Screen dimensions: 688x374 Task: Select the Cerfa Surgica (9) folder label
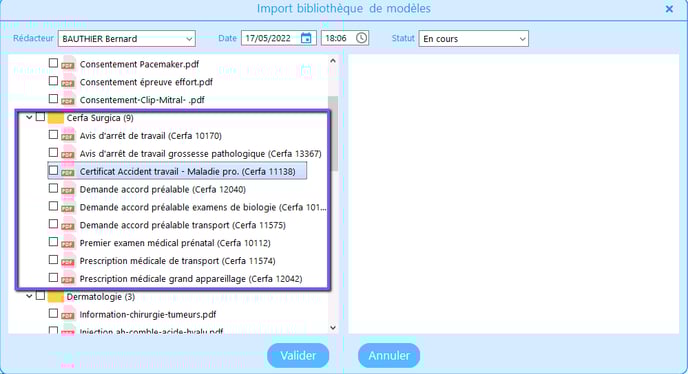point(100,118)
